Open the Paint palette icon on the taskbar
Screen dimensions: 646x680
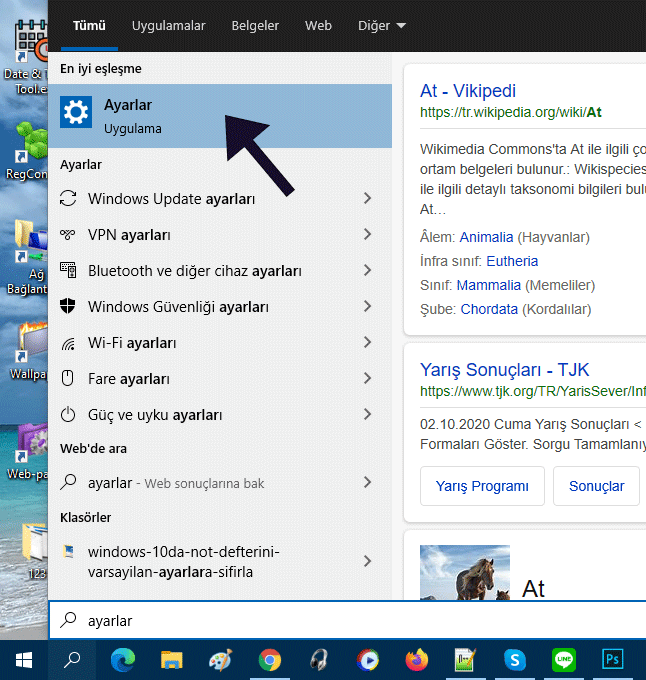pyautogui.click(x=221, y=660)
